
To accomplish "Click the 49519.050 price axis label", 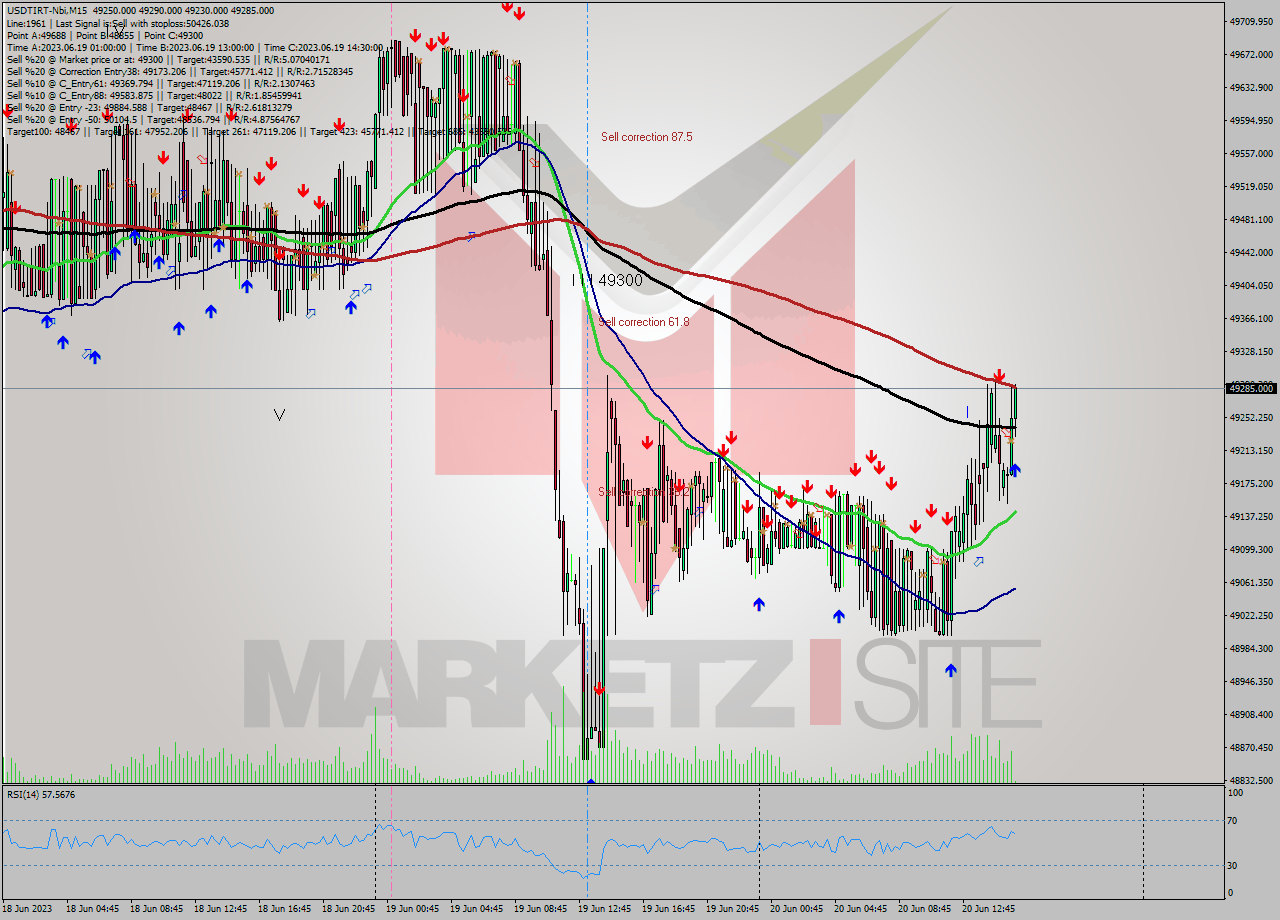I will (1249, 186).
